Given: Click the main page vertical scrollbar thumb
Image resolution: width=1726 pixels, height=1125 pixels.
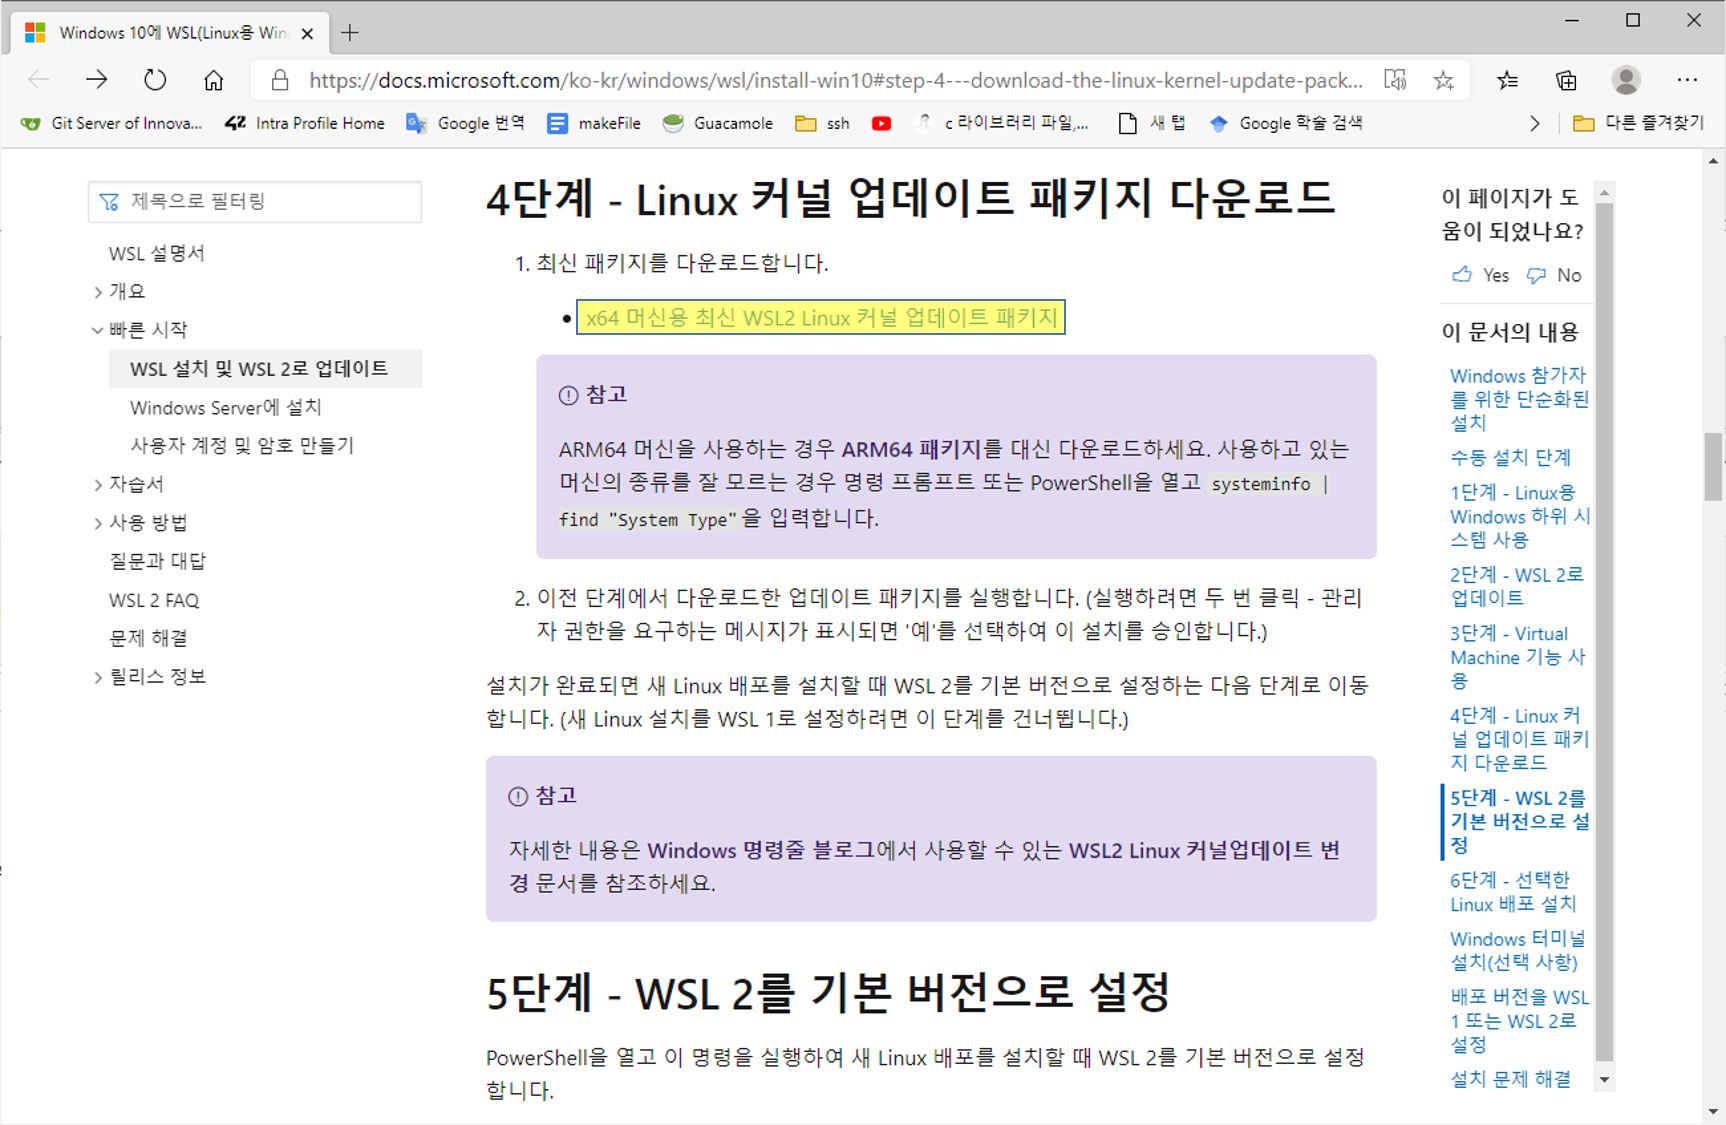Looking at the screenshot, I should pos(1714,467).
